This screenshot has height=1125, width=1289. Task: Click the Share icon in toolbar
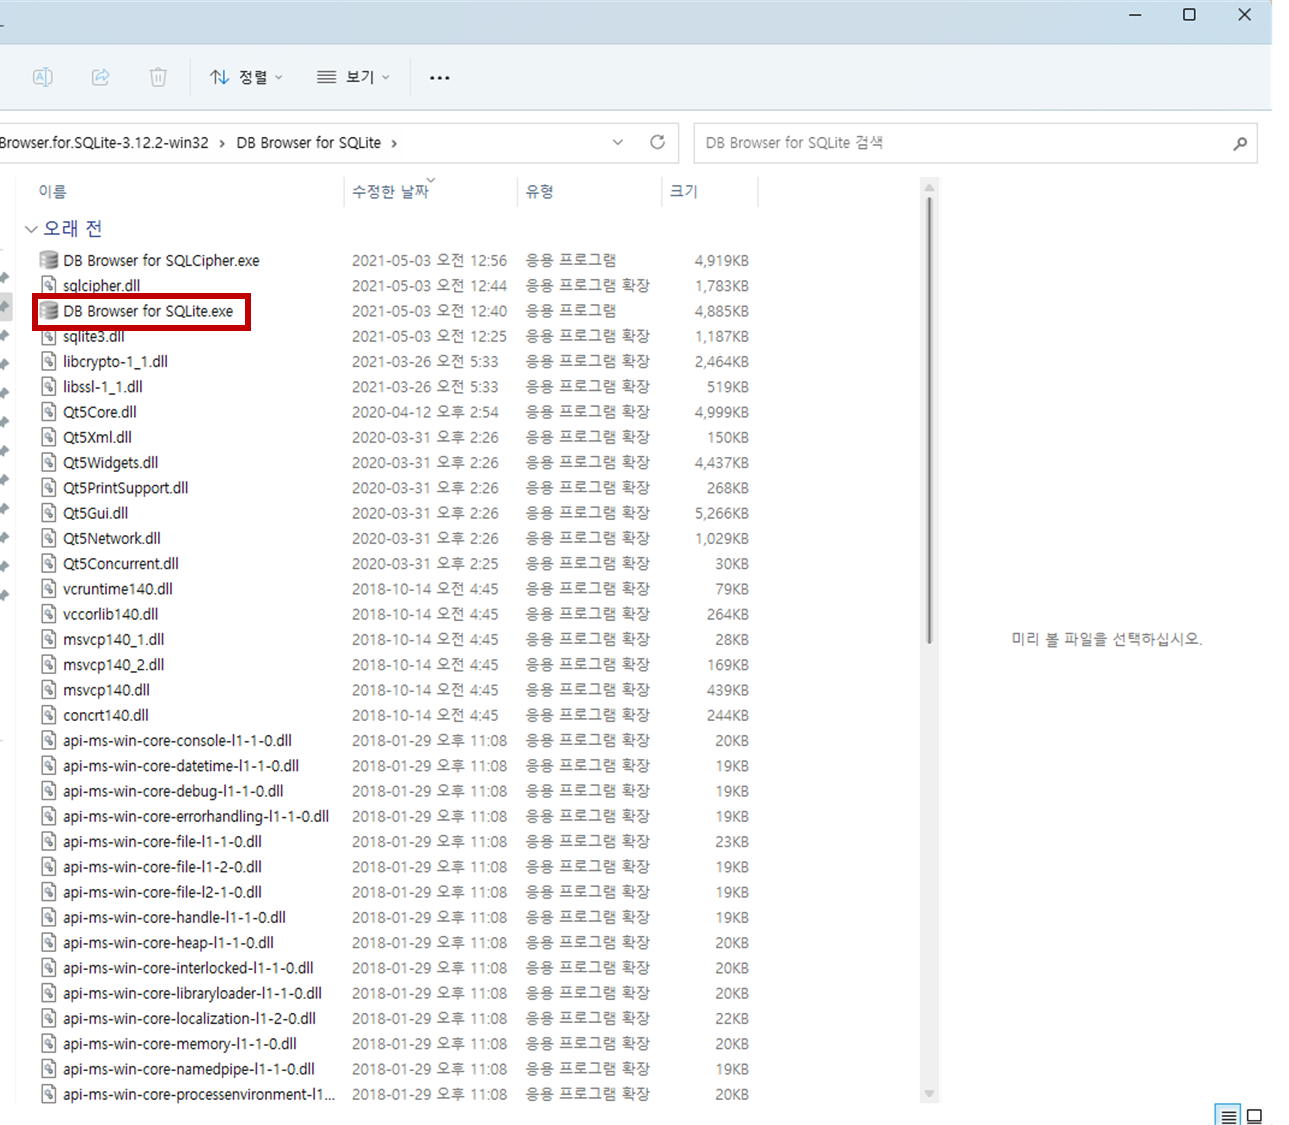tap(101, 77)
